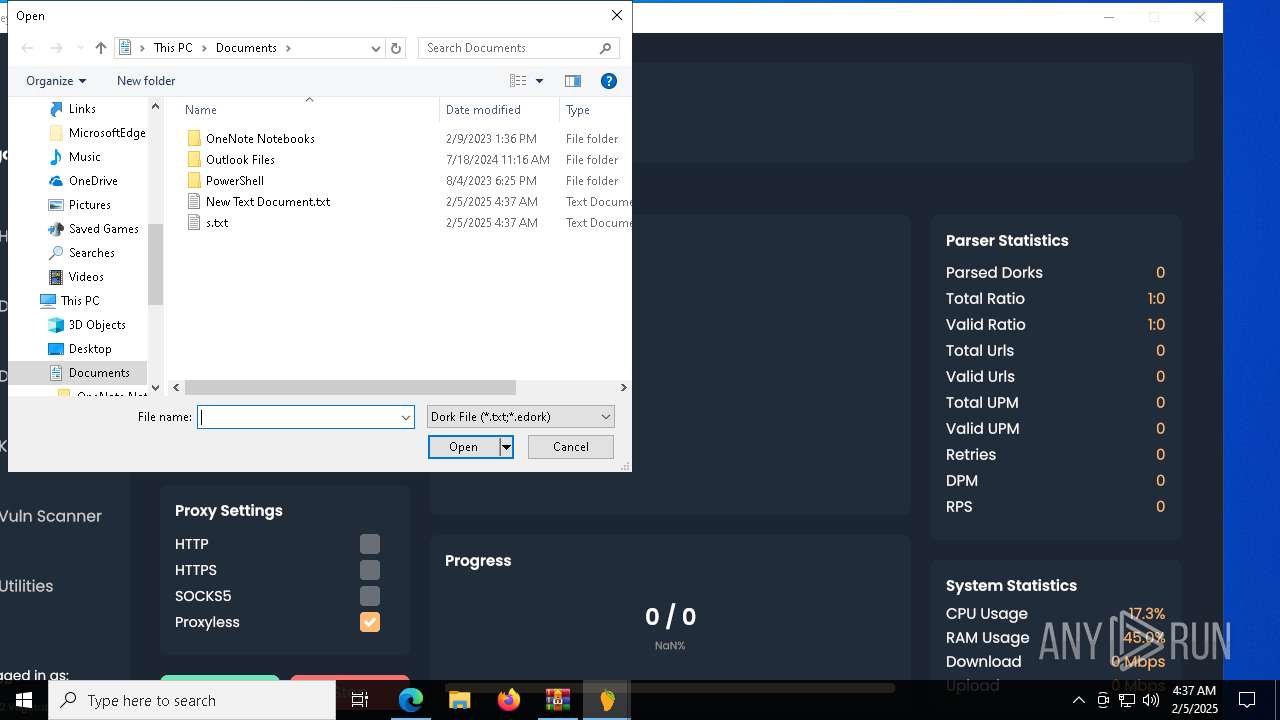This screenshot has height=720, width=1280.
Task: Cancel the Open dialog
Action: (571, 447)
